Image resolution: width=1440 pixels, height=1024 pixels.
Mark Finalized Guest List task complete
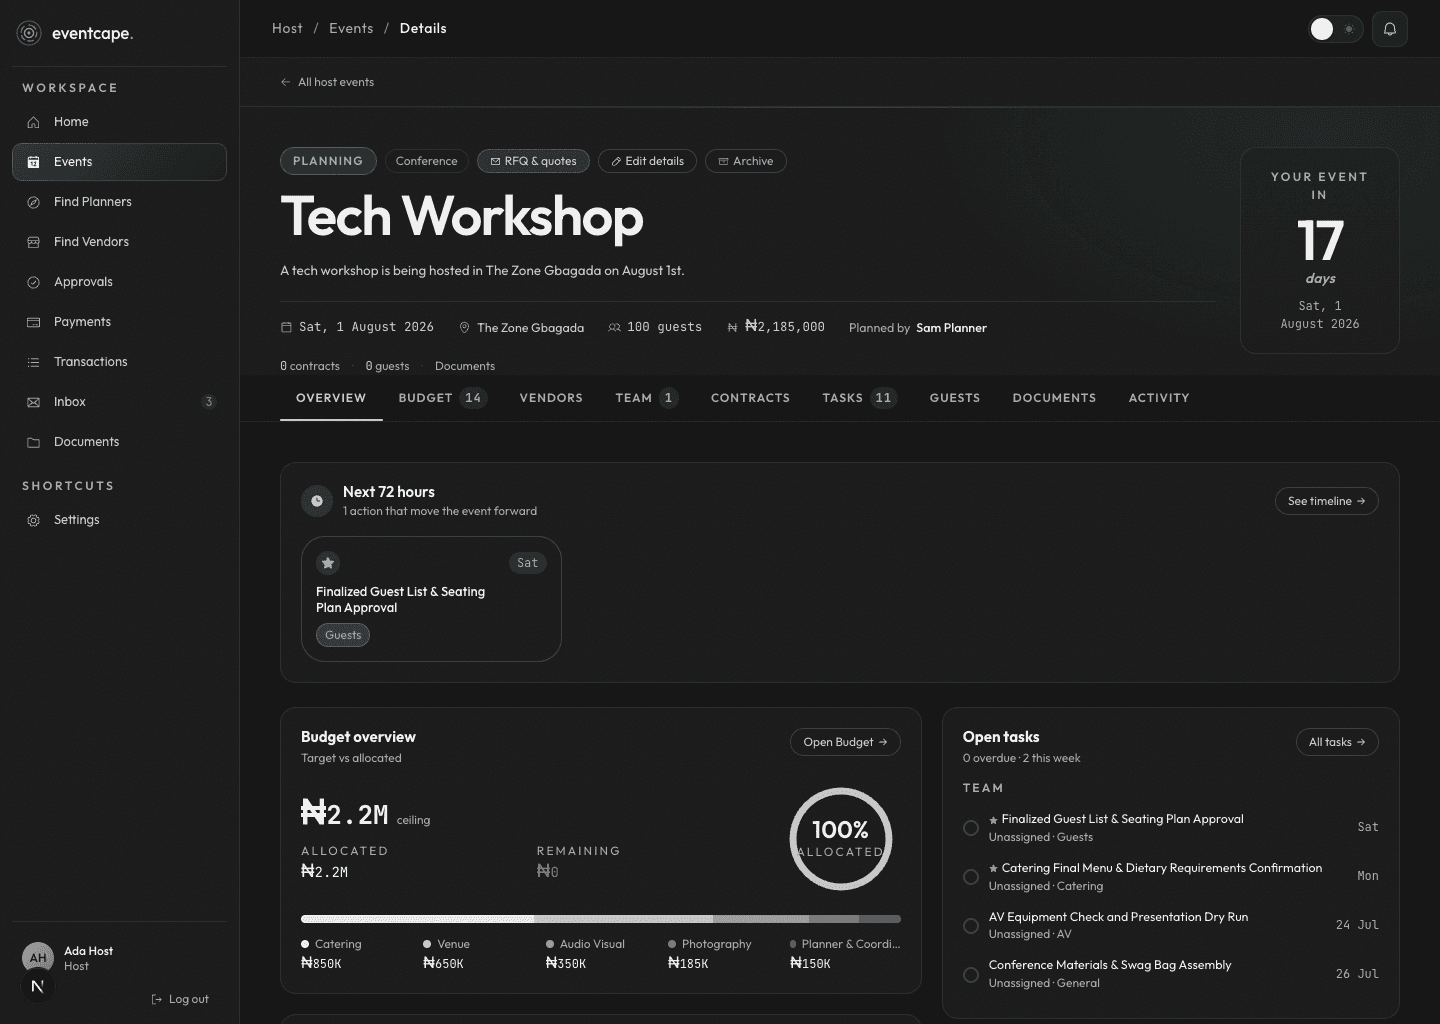point(970,828)
